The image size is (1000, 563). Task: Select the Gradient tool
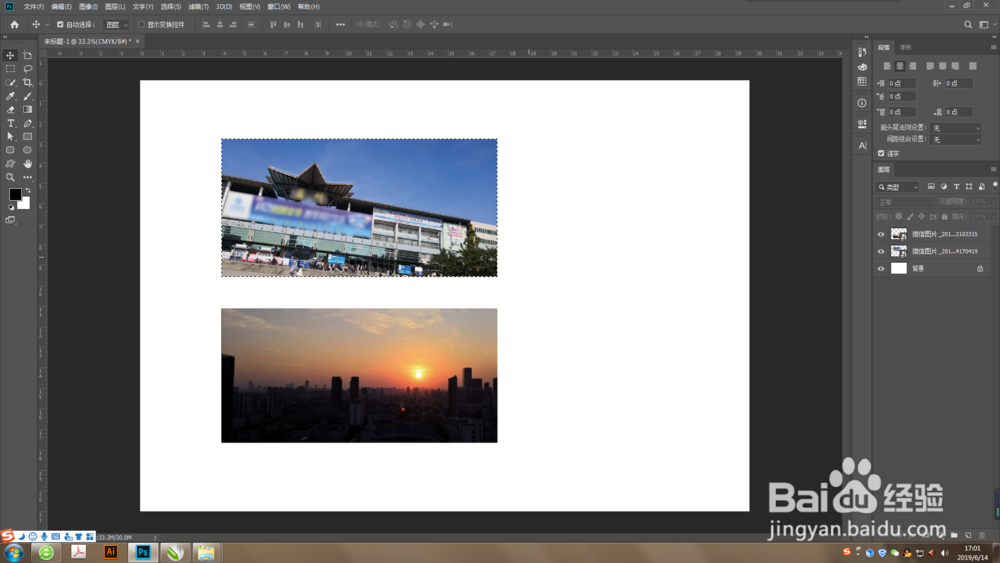tap(27, 110)
